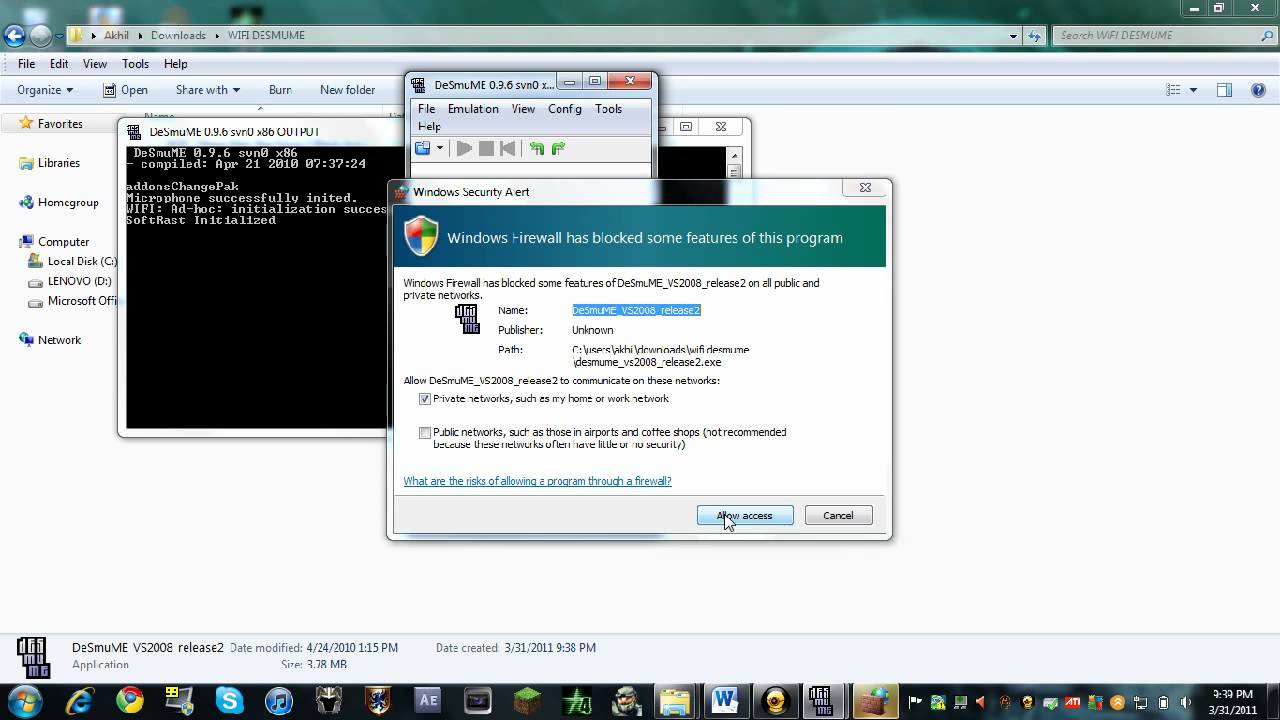This screenshot has width=1280, height=720.
Task: Click Explorer back navigation arrow
Action: (14, 36)
